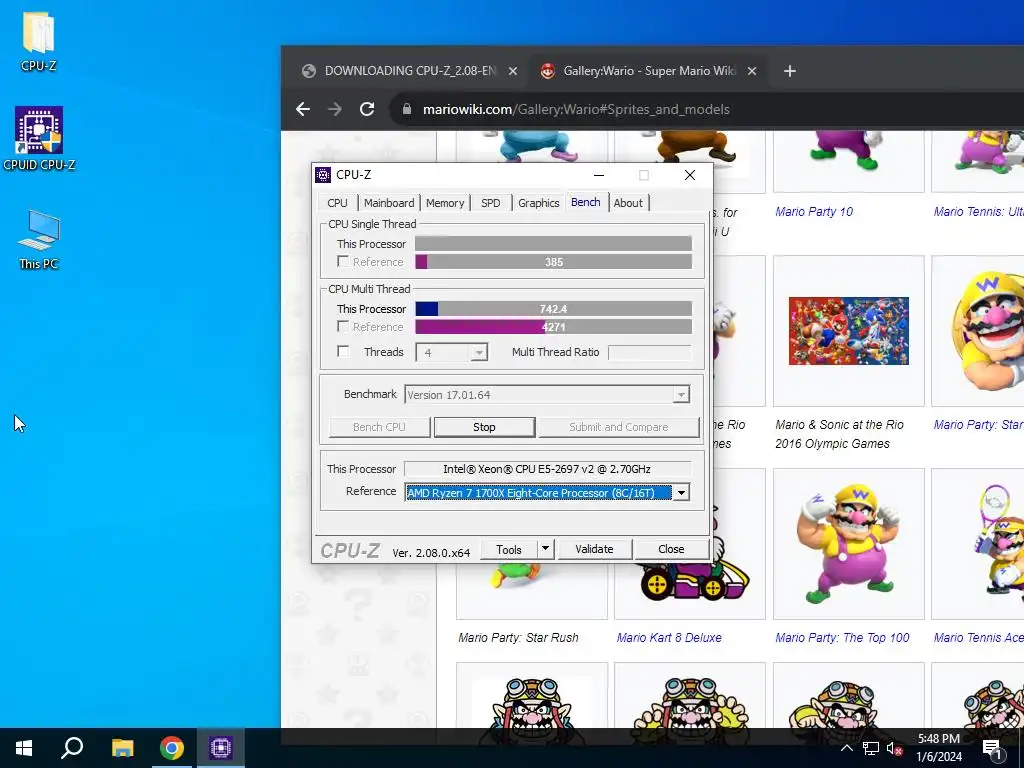The width and height of the screenshot is (1024, 768).
Task: Click multi thread This Processor bar 742.4
Action: [553, 309]
